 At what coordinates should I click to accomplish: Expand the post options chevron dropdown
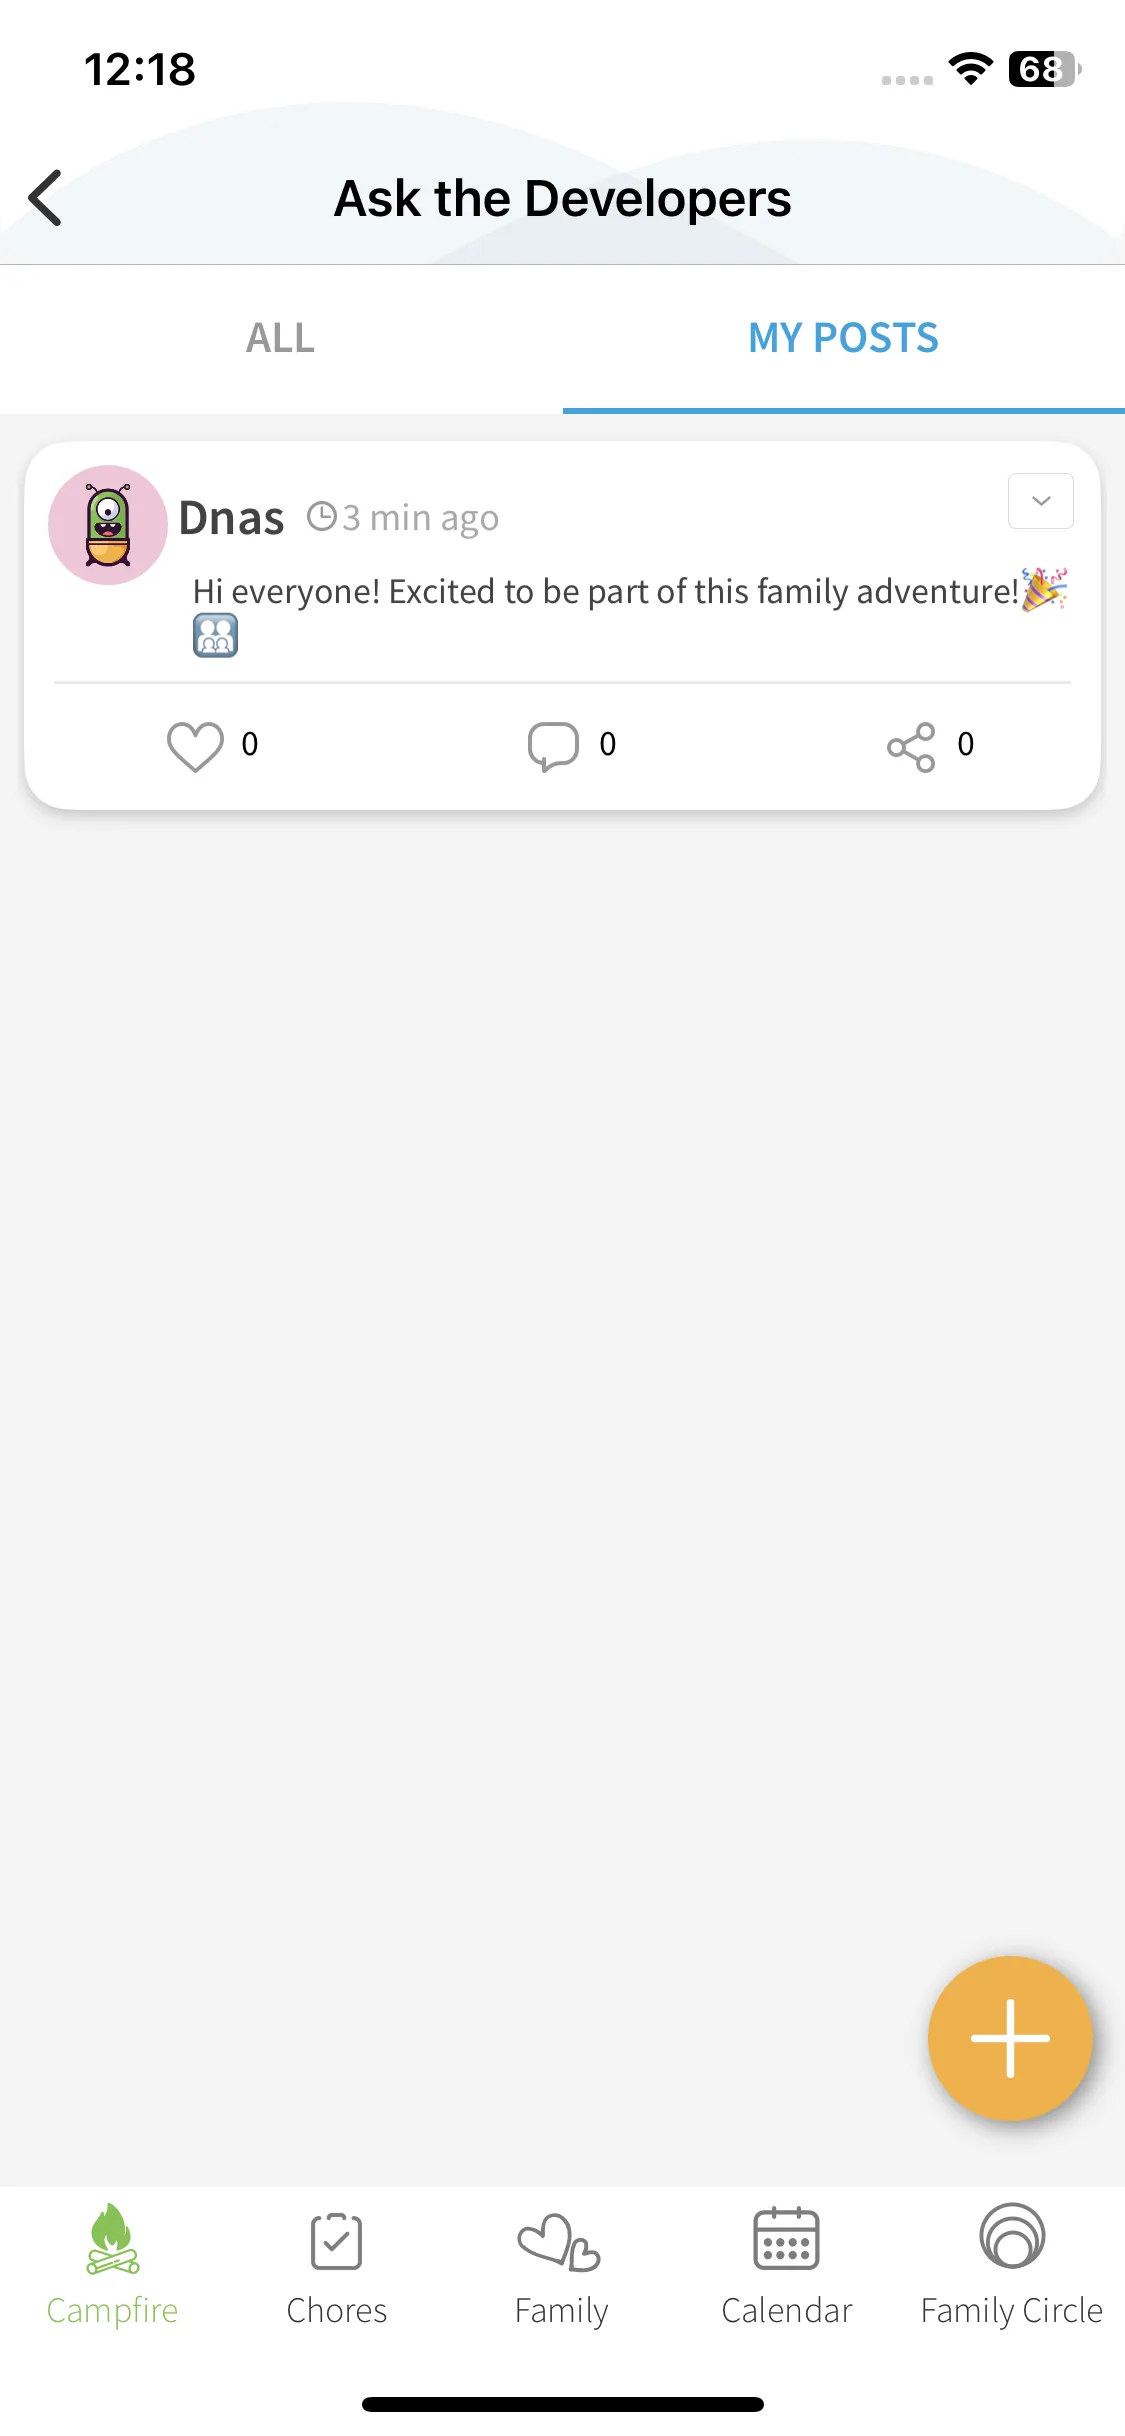point(1040,501)
